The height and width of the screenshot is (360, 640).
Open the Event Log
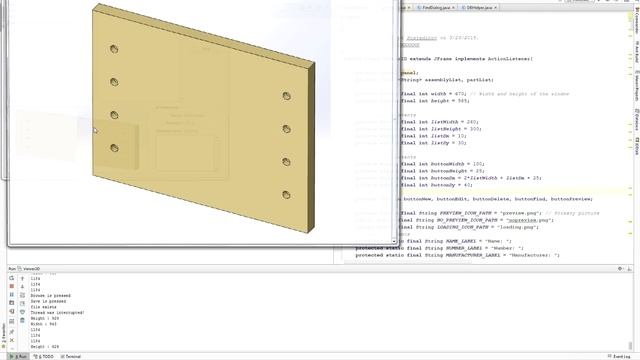tap(618, 356)
